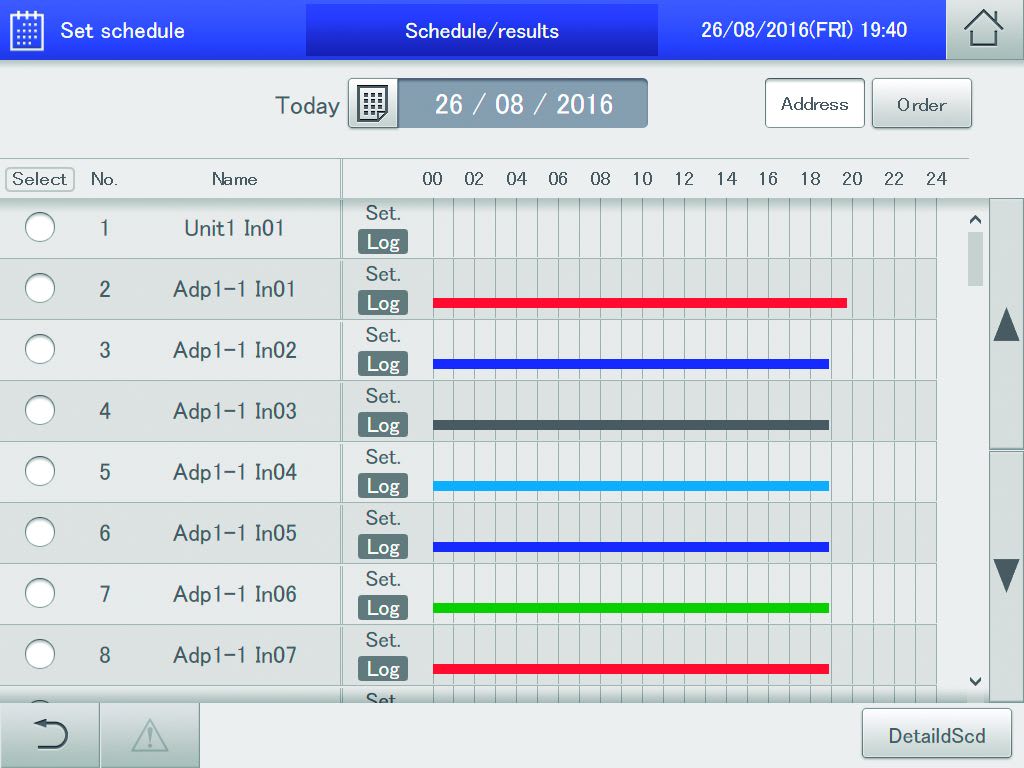Open the 26 / 08 / 2016 date field
Image resolution: width=1024 pixels, height=768 pixels.
point(523,104)
